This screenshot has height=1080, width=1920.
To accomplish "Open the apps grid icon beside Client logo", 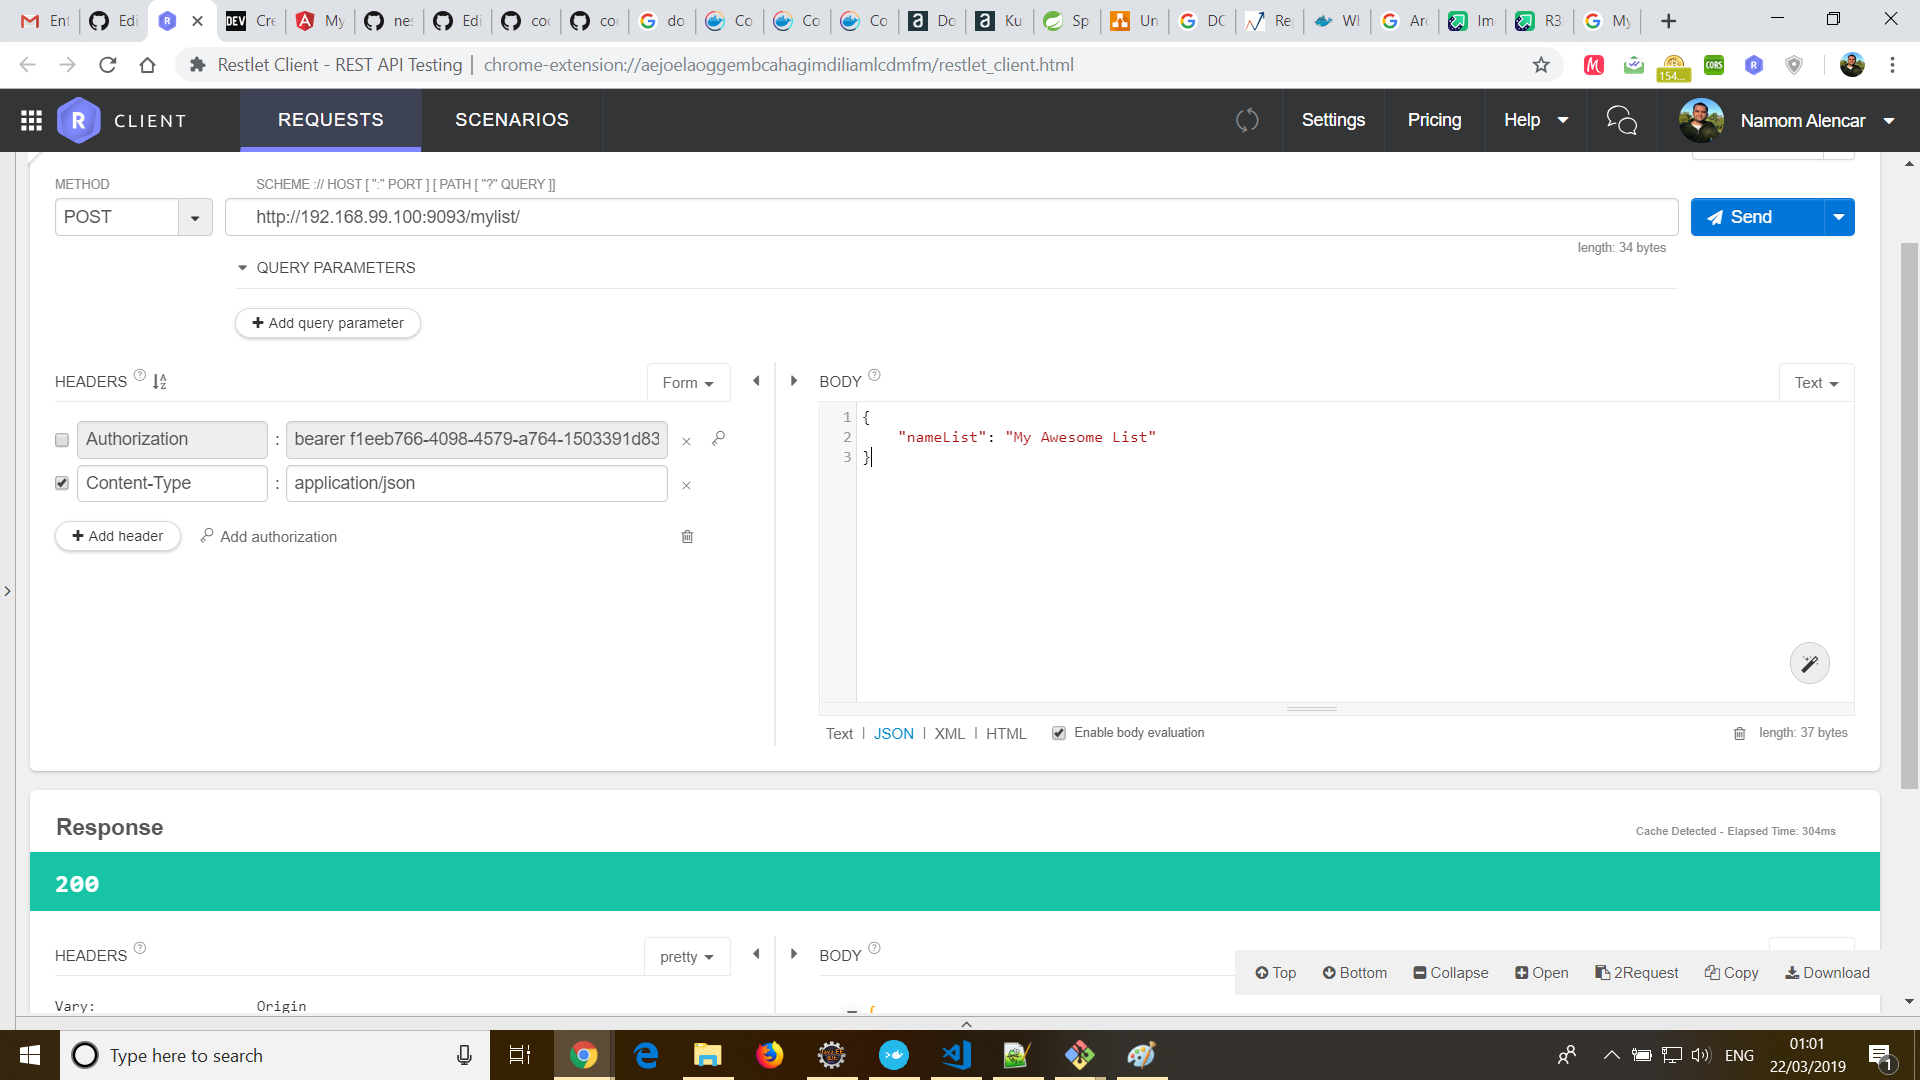I will pyautogui.click(x=31, y=120).
